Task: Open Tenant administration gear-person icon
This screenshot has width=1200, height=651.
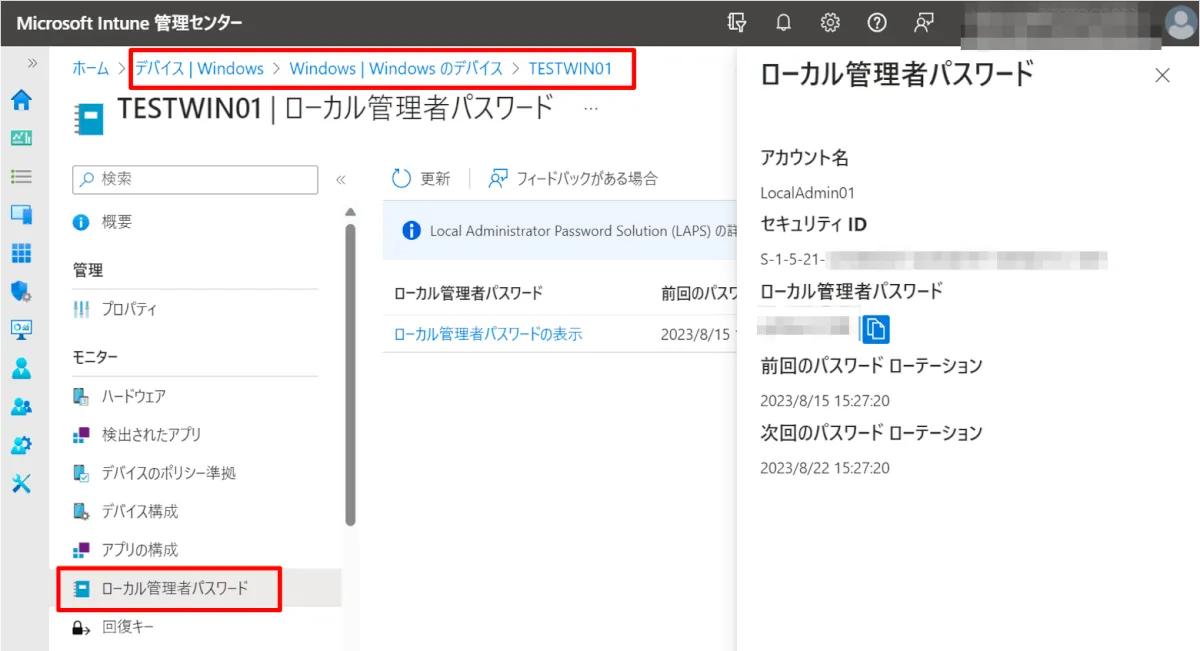Action: click(21, 445)
